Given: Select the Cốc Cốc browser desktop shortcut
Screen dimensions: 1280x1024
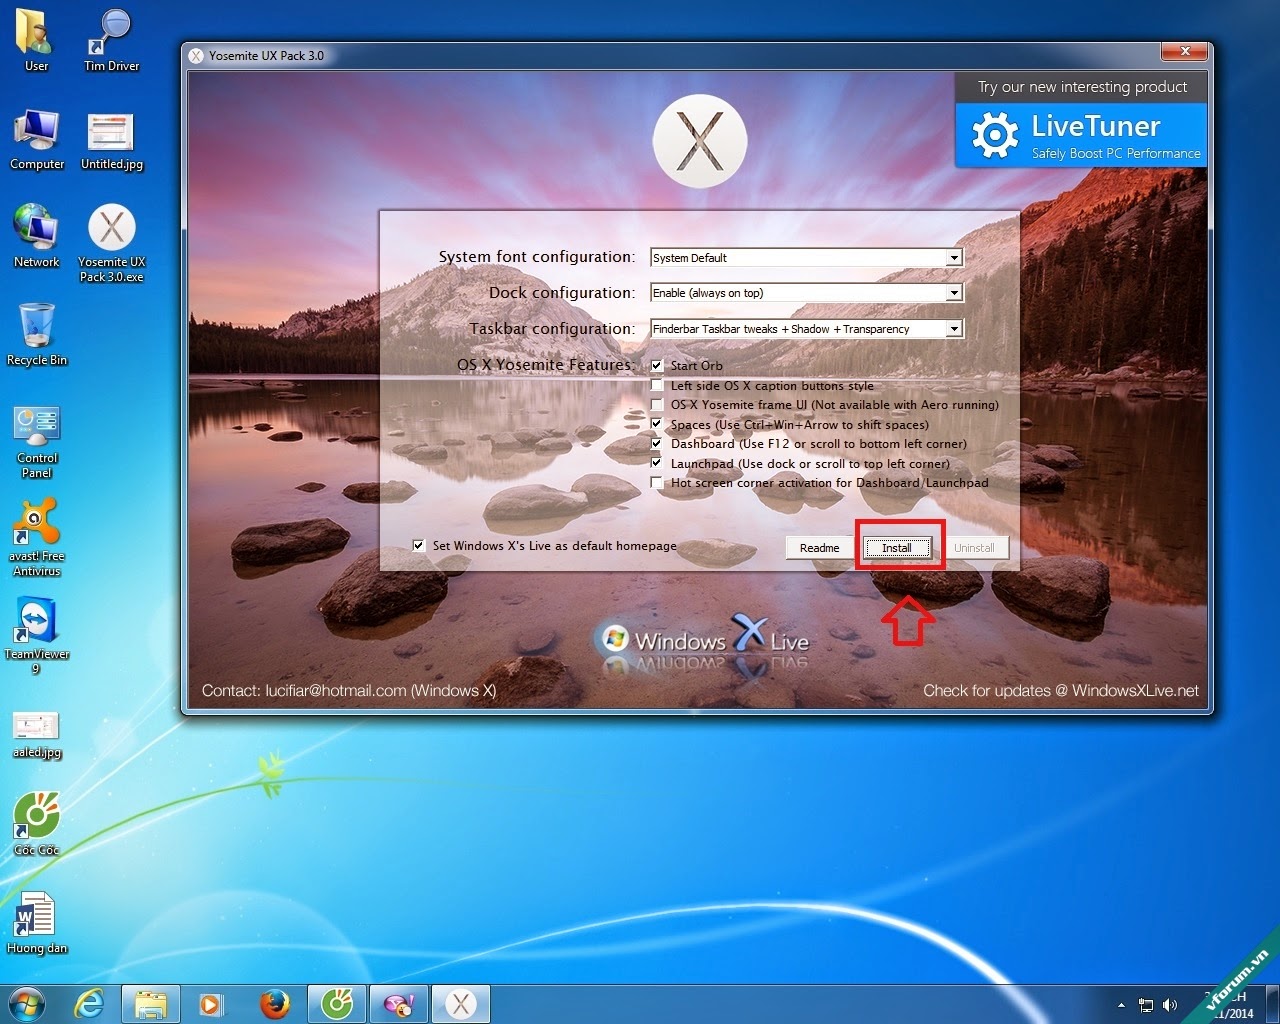Looking at the screenshot, I should point(37,824).
